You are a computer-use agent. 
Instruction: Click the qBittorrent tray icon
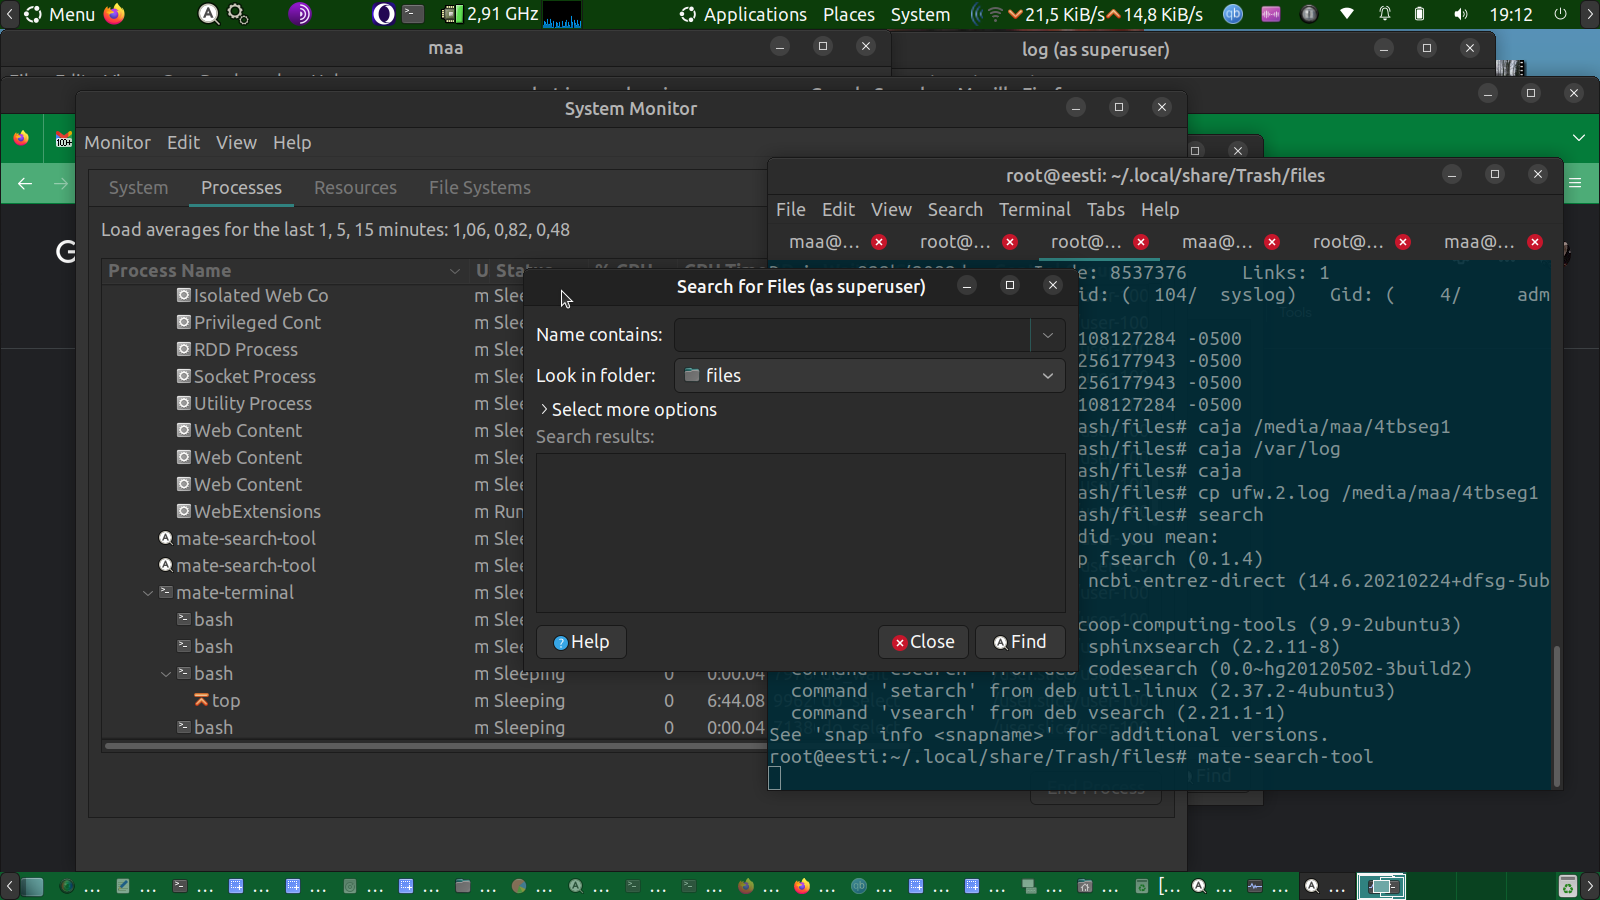click(x=1233, y=14)
